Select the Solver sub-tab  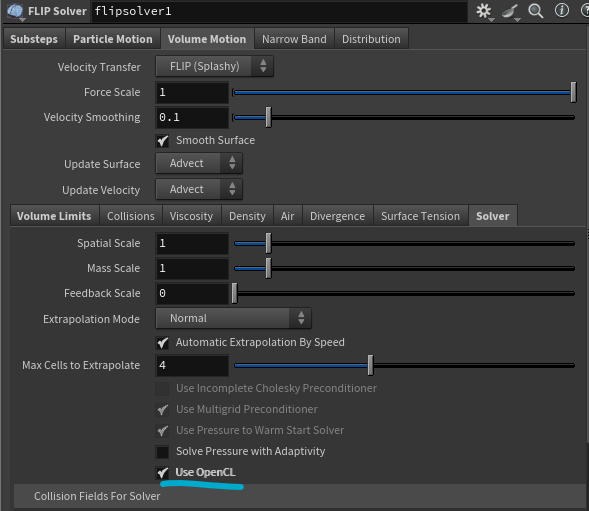(x=492, y=216)
